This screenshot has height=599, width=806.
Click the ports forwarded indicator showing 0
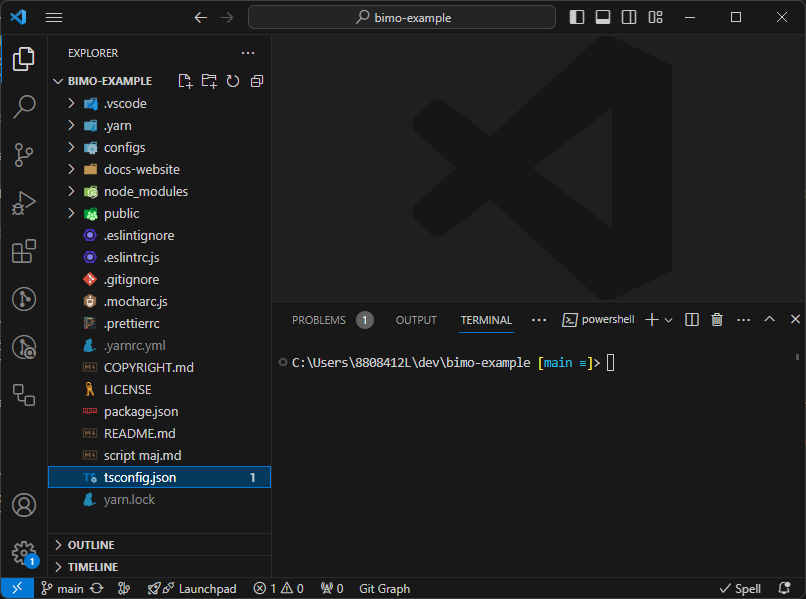[332, 588]
